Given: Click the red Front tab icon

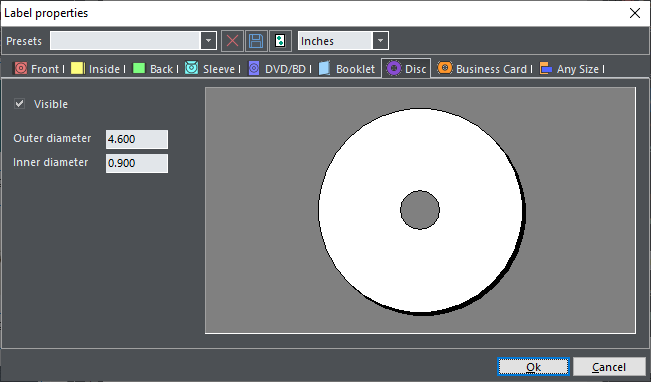Looking at the screenshot, I should point(21,68).
